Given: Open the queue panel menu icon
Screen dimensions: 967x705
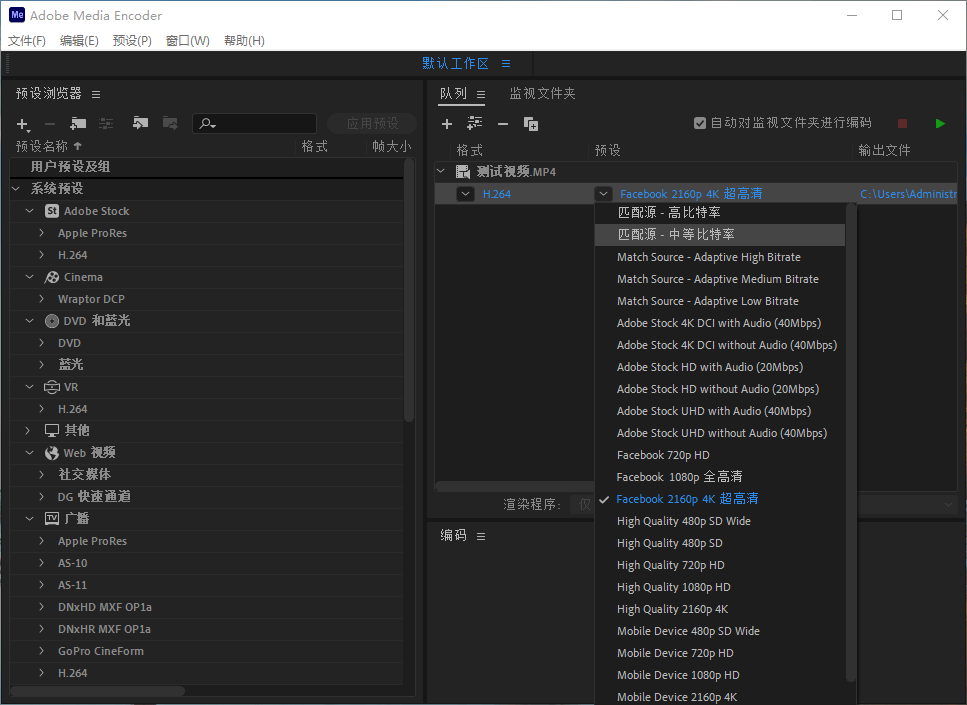Looking at the screenshot, I should (480, 94).
